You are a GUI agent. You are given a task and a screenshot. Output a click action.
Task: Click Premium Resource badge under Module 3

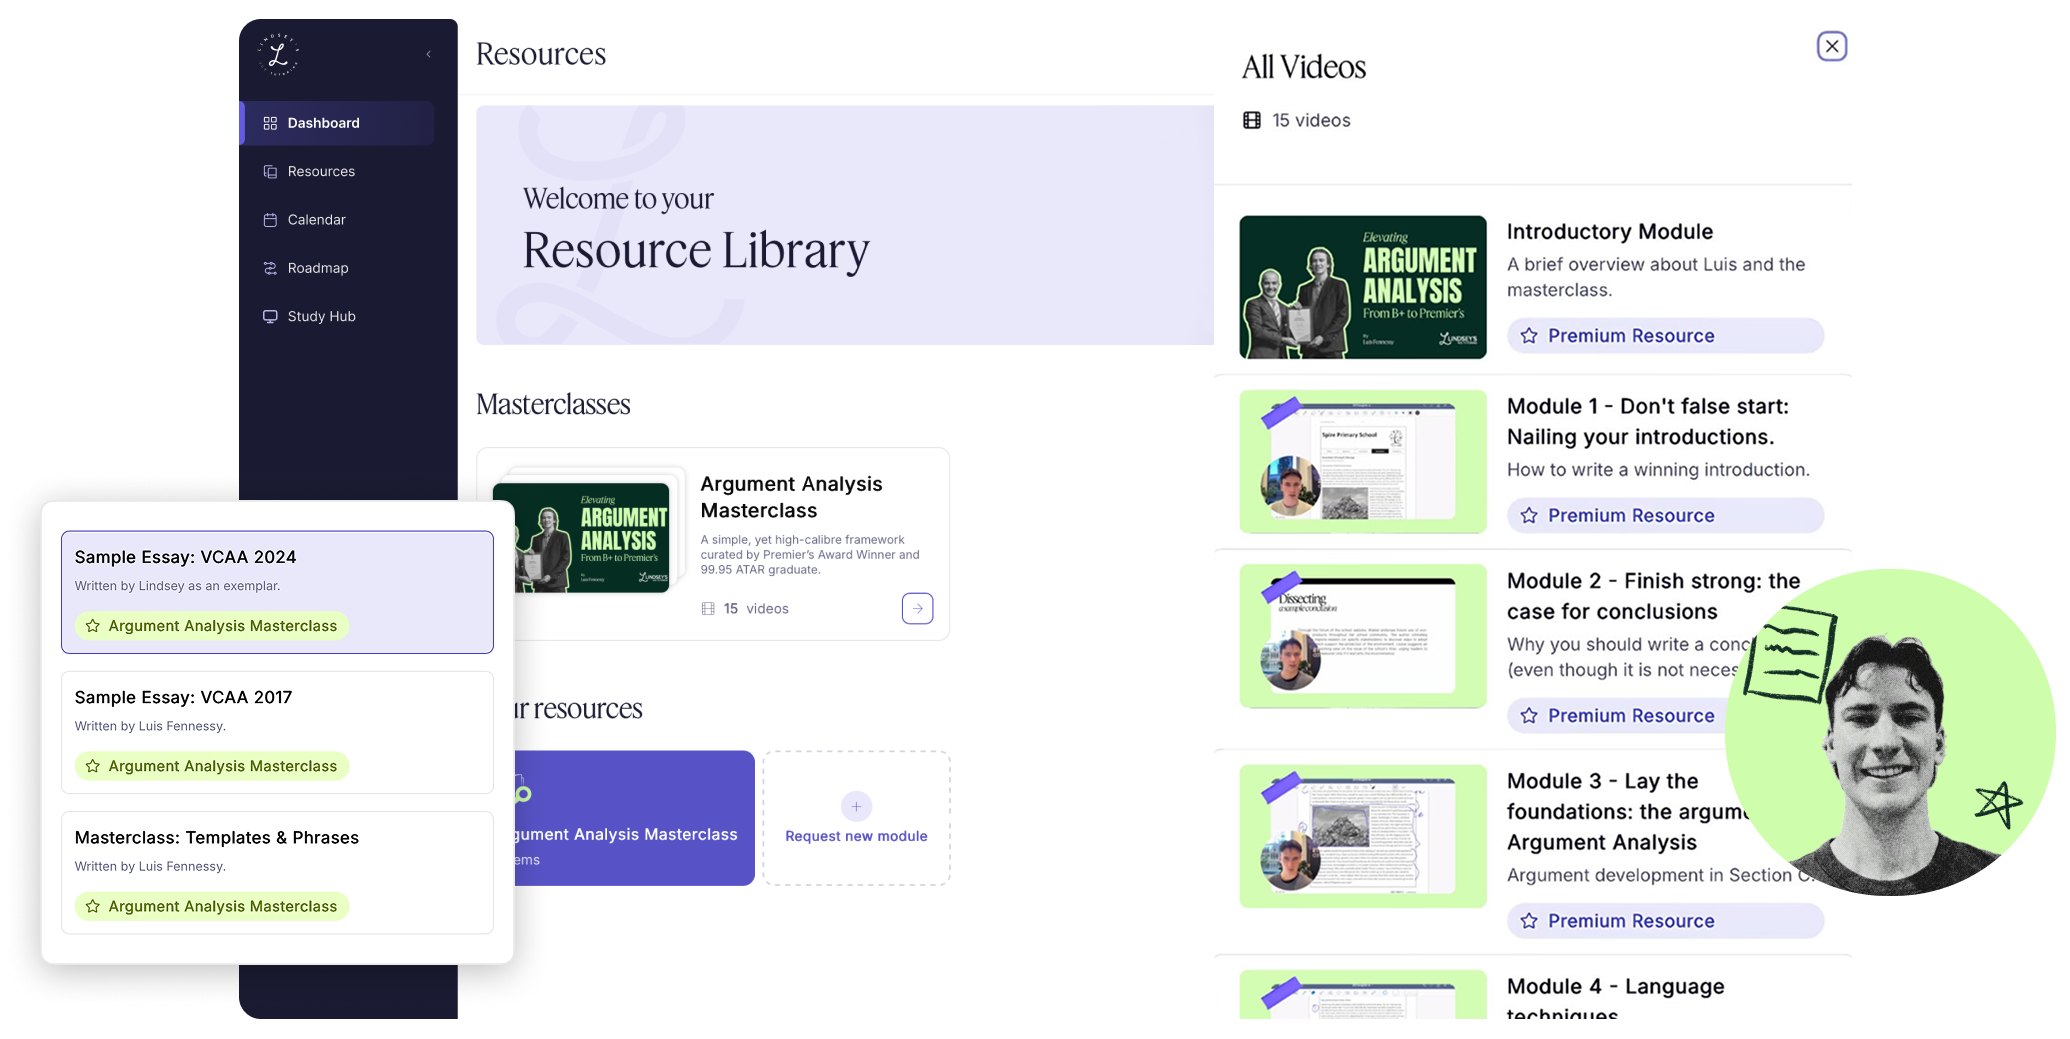pos(1665,921)
